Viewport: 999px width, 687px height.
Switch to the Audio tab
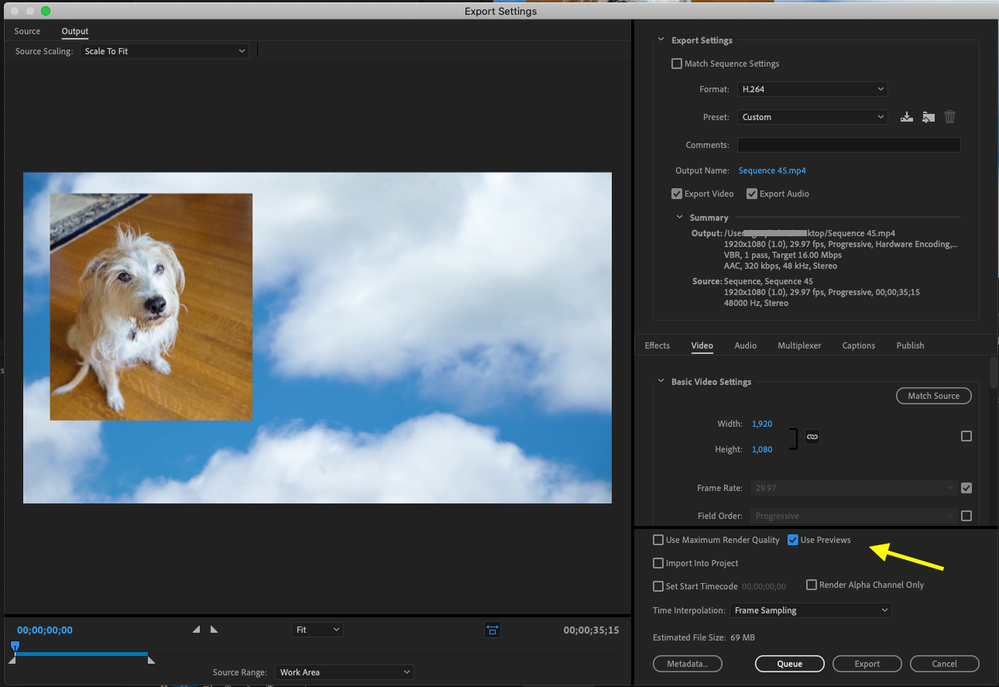[745, 345]
